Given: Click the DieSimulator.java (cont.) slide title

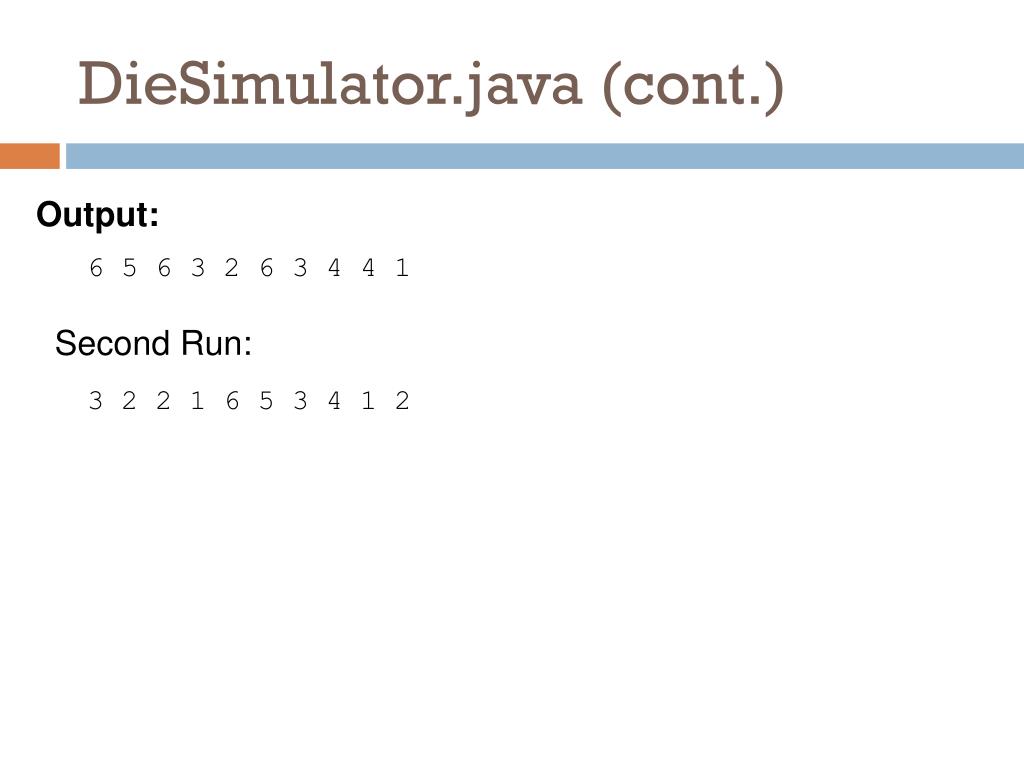Looking at the screenshot, I should [430, 86].
